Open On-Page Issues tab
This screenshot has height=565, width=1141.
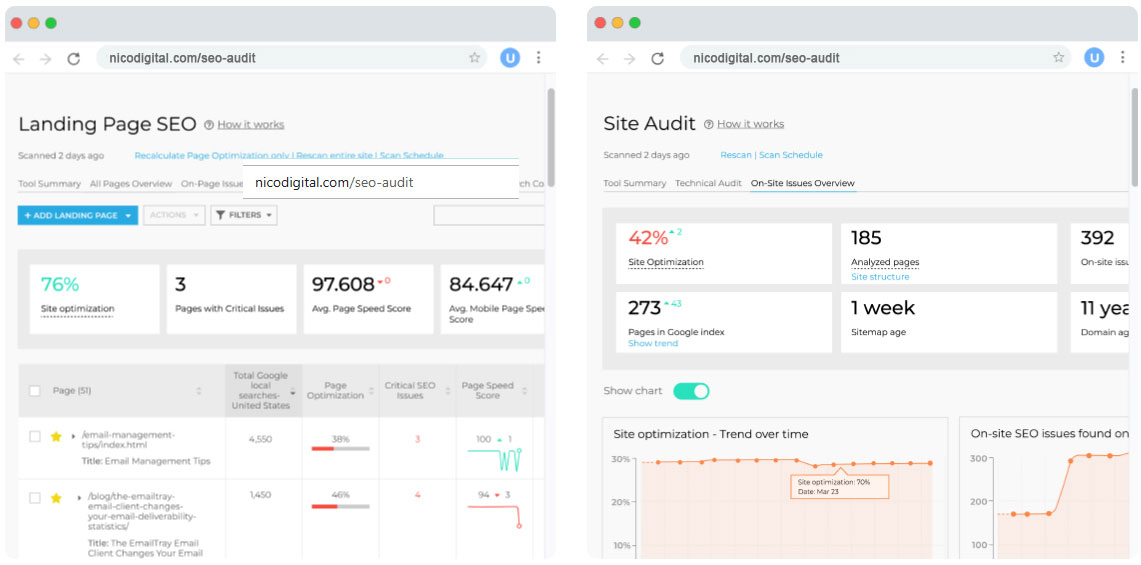tap(212, 184)
